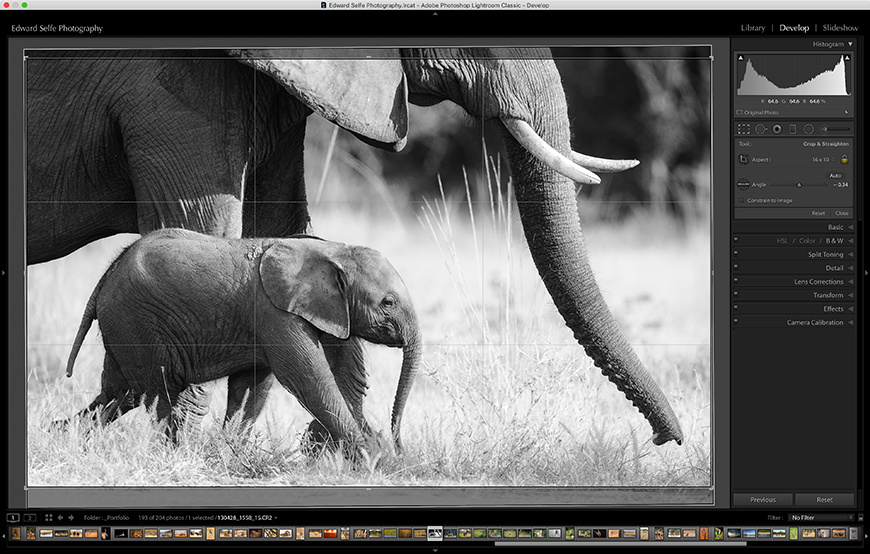Click the Angle value -0.34 field

[x=840, y=185]
